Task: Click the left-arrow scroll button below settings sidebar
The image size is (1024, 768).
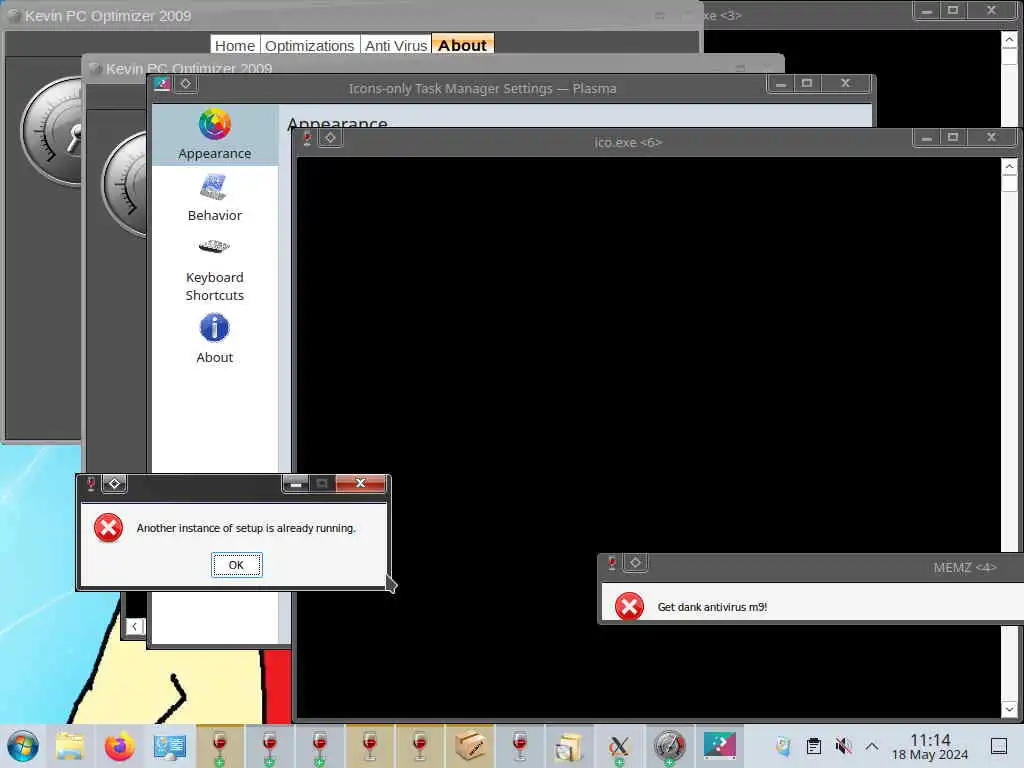Action: pos(135,627)
